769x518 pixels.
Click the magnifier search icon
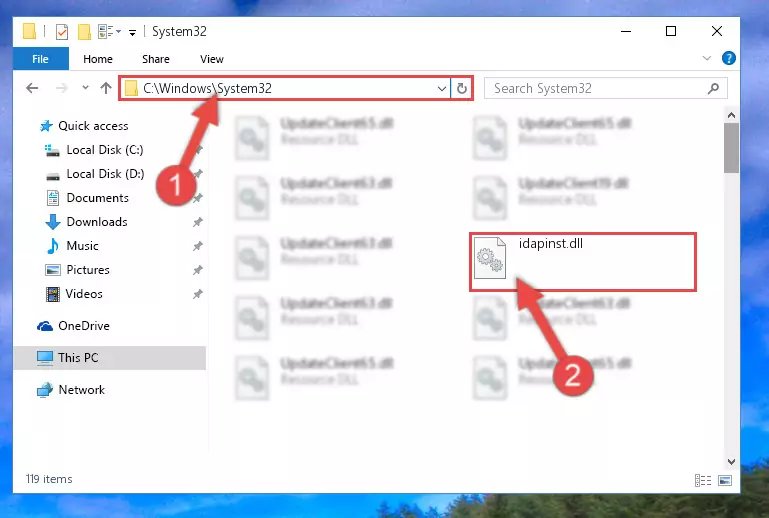[x=714, y=88]
